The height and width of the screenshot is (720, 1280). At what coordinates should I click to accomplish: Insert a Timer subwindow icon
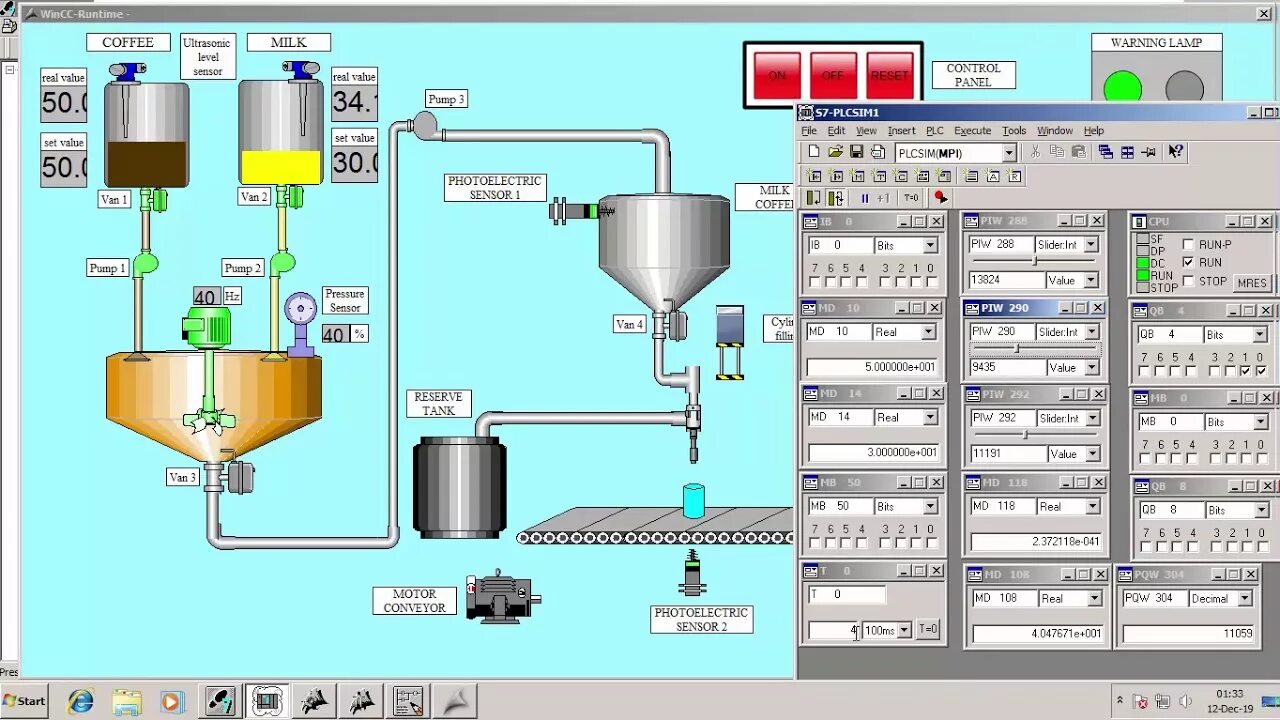(x=880, y=176)
